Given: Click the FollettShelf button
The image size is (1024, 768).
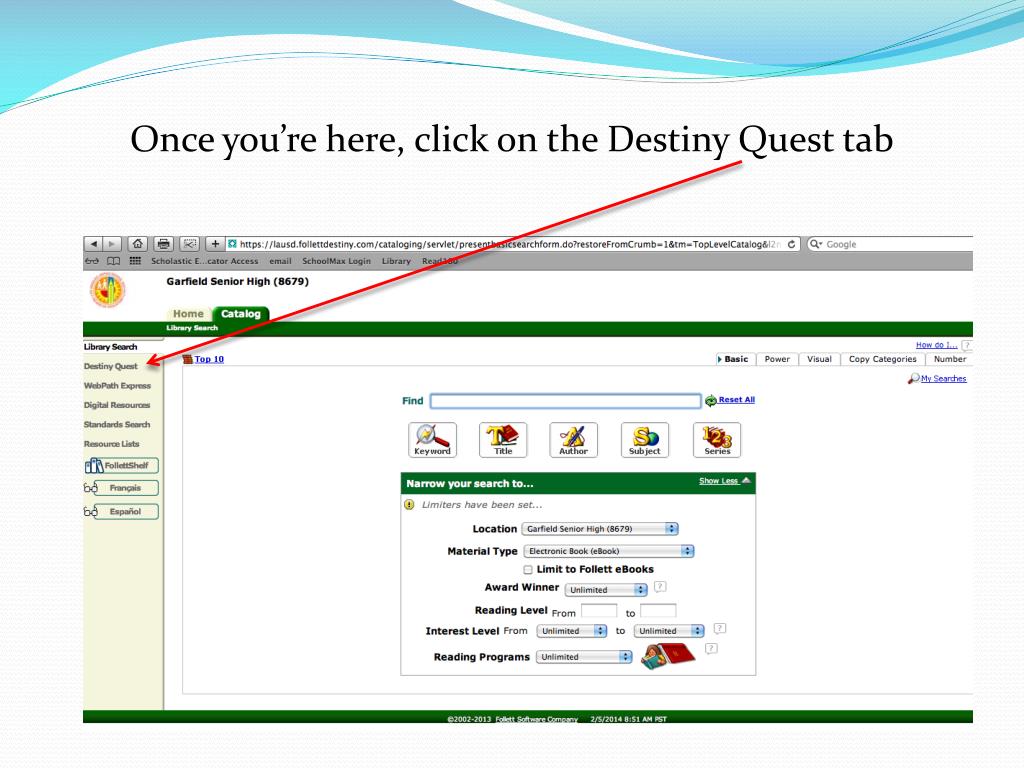Looking at the screenshot, I should [121, 466].
